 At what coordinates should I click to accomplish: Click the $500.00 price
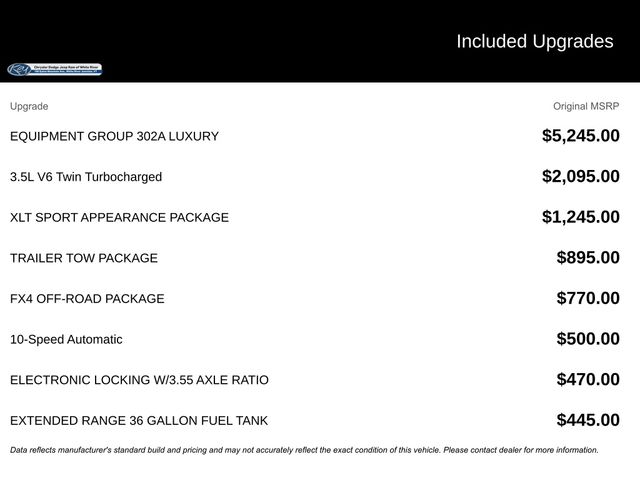click(x=588, y=339)
